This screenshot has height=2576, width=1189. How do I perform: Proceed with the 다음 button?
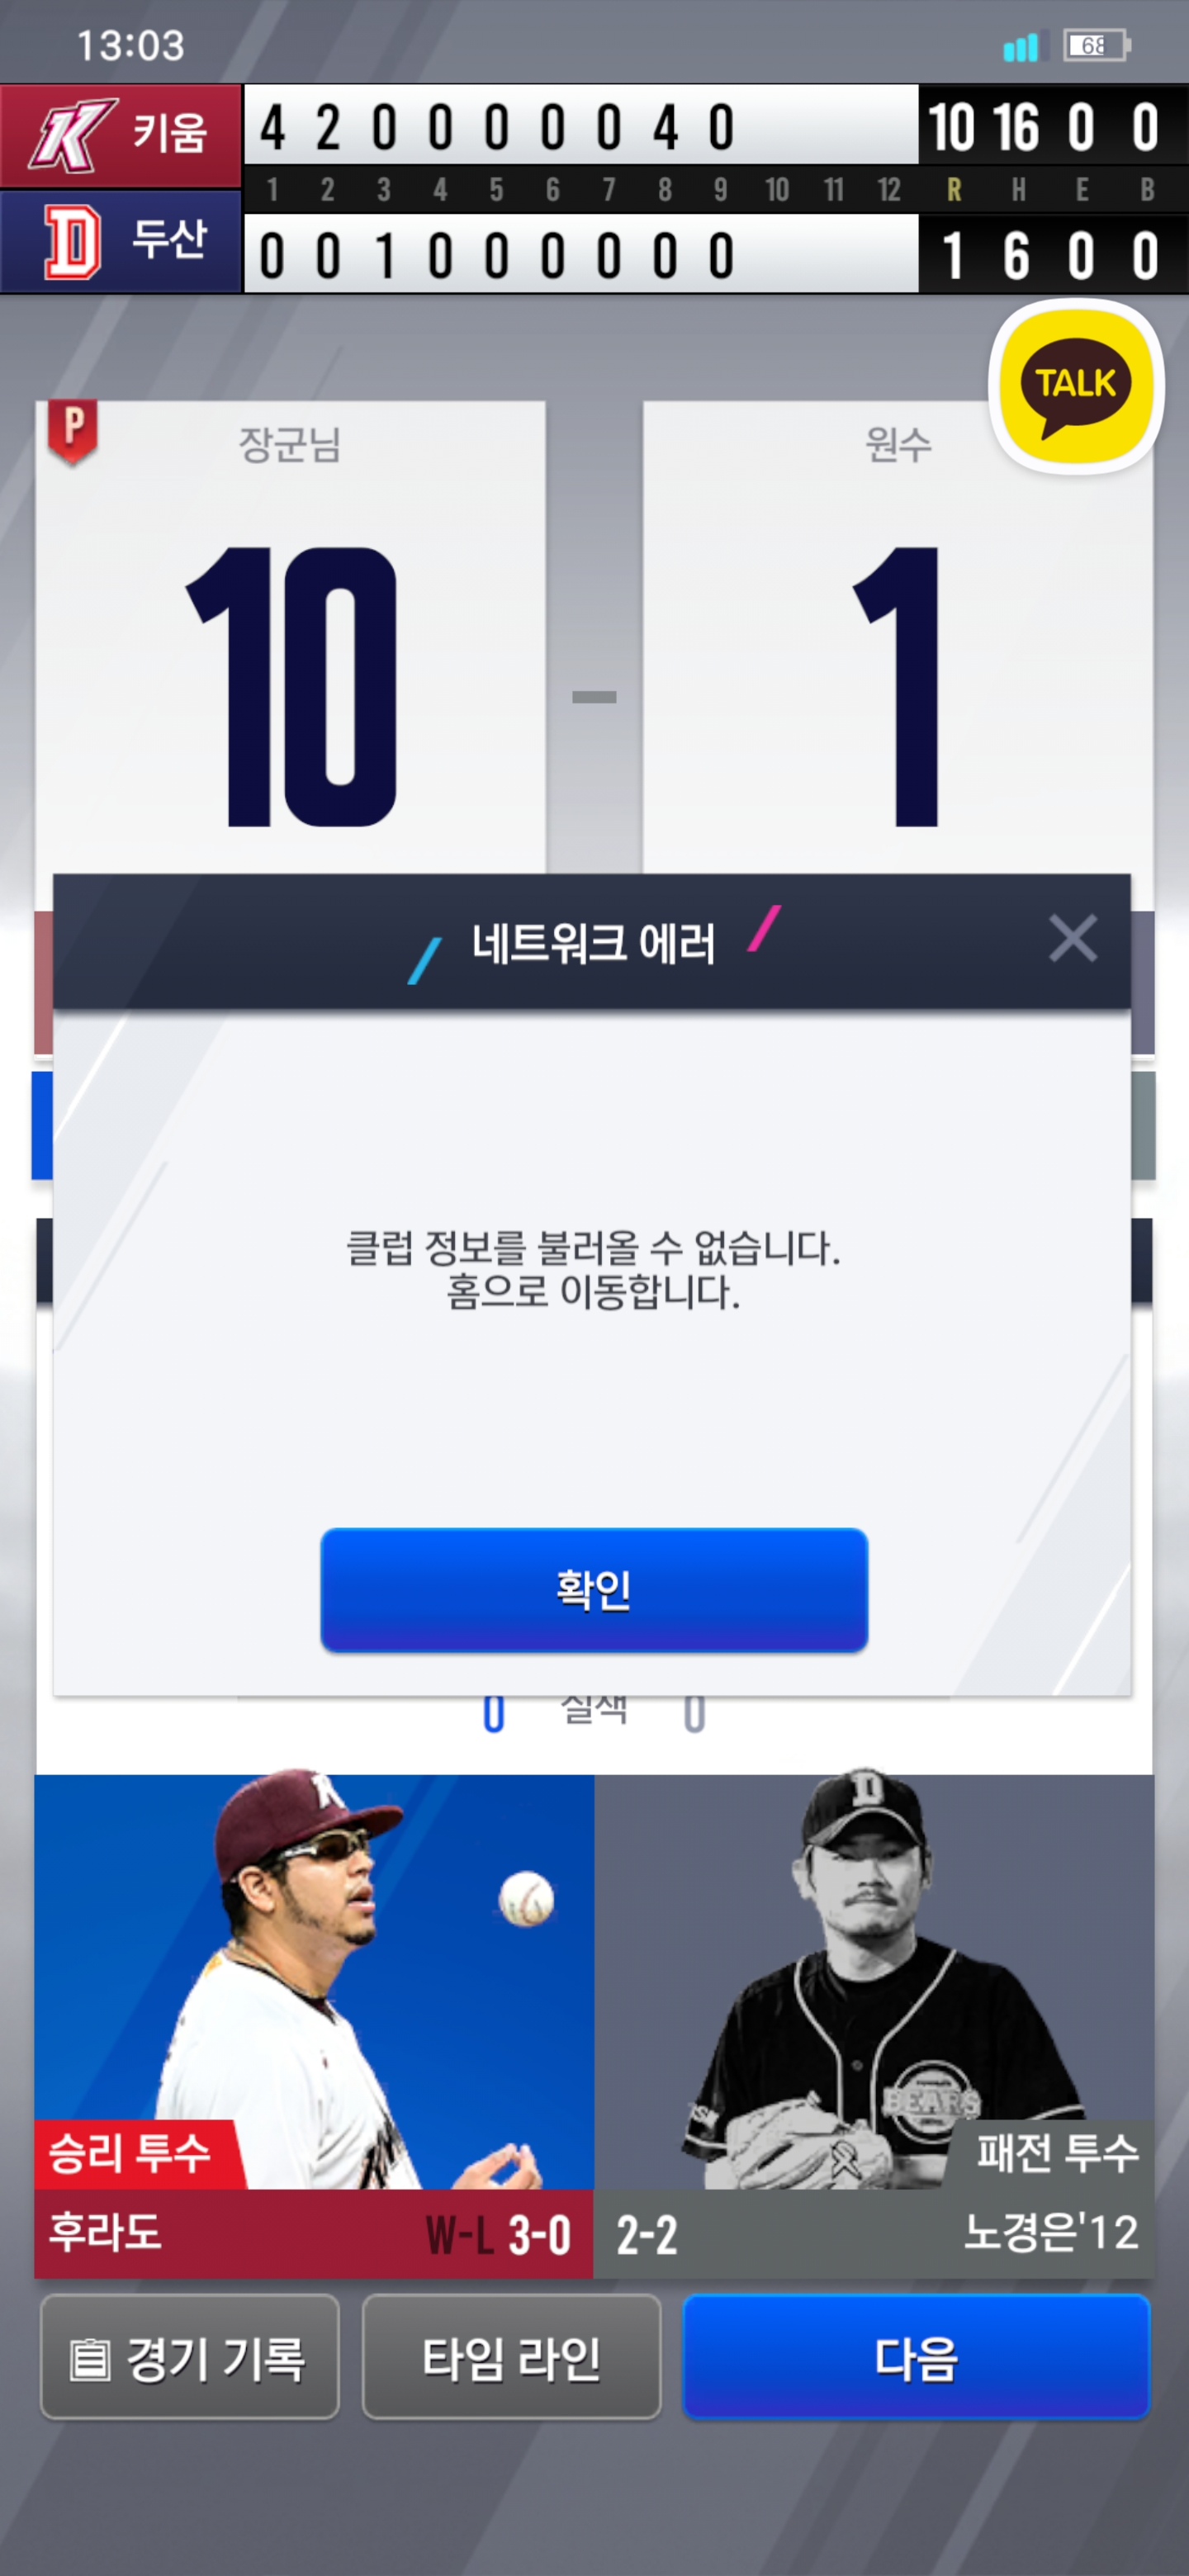916,2357
